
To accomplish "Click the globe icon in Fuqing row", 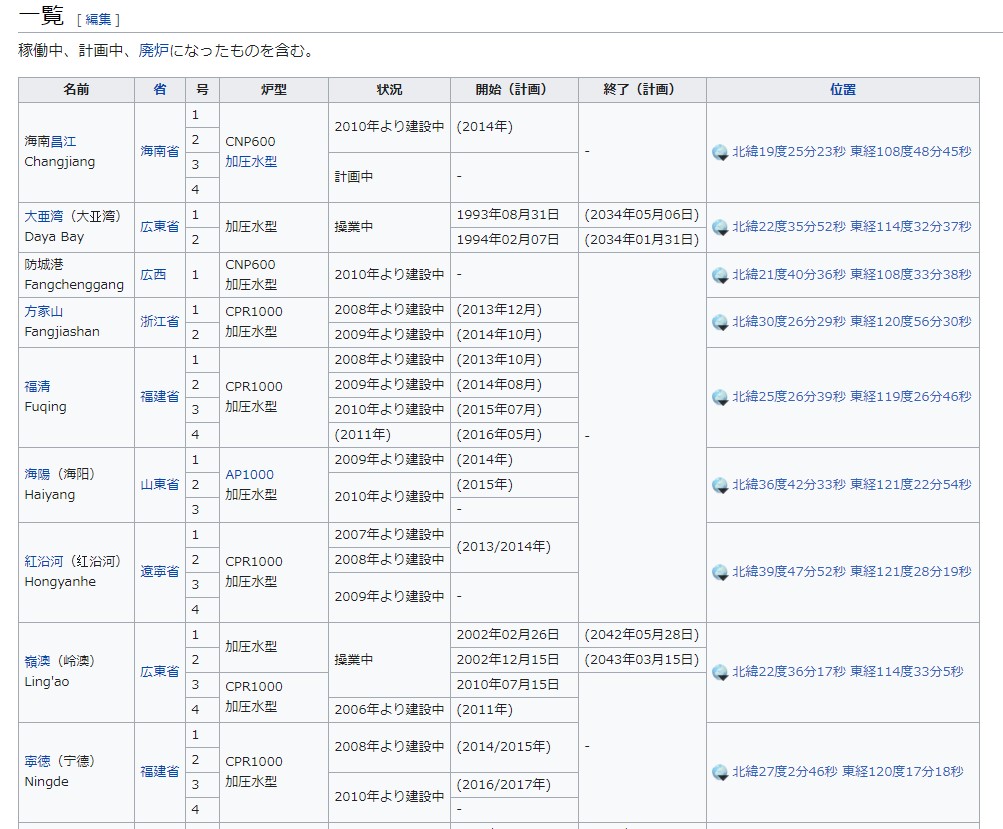I will tap(720, 397).
